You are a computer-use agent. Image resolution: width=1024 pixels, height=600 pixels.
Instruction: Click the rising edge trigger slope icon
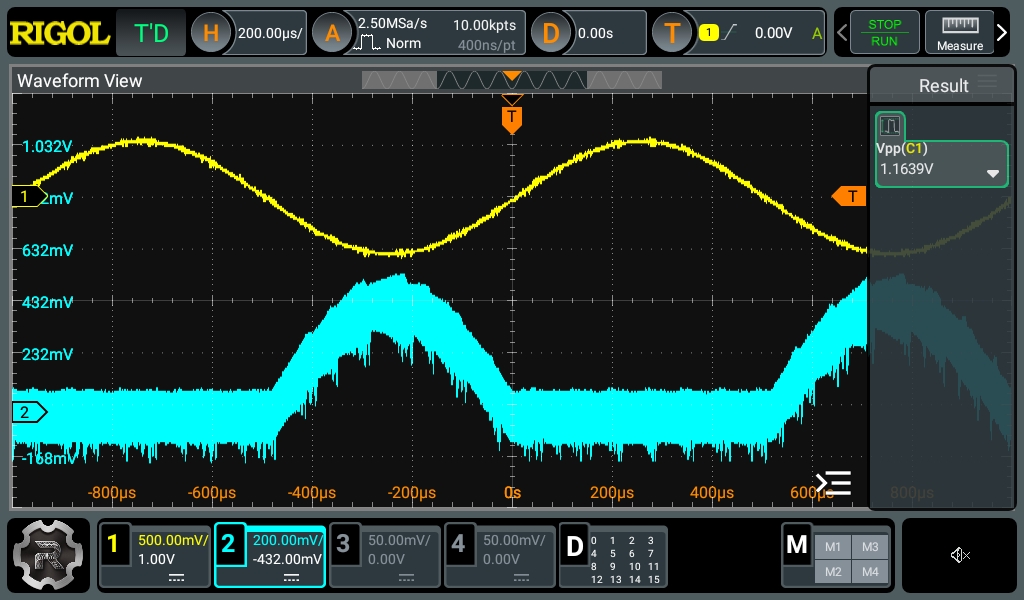730,32
